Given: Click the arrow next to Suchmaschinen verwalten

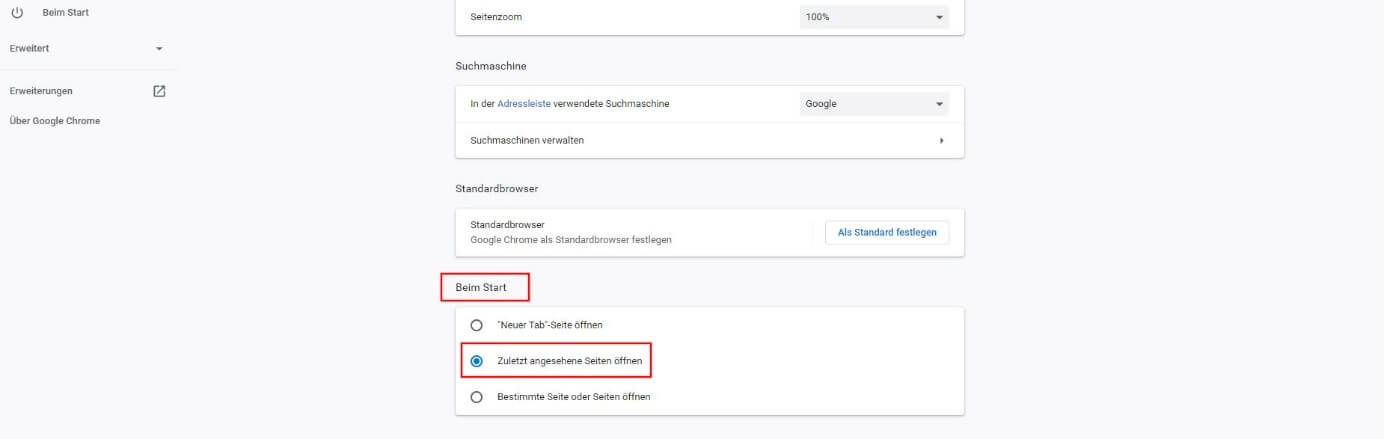Looking at the screenshot, I should click(x=941, y=140).
